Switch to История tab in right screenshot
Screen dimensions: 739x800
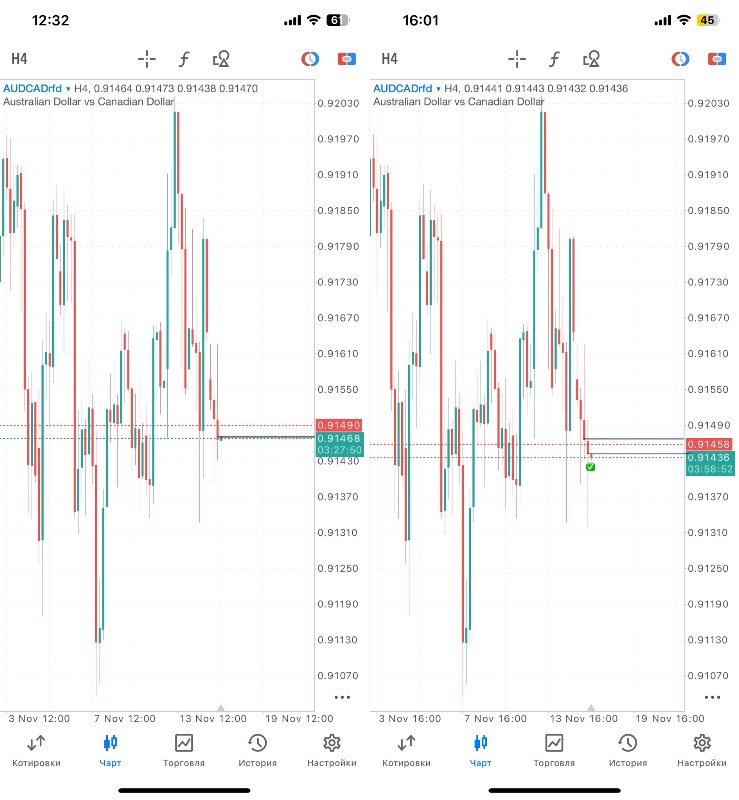[x=628, y=749]
